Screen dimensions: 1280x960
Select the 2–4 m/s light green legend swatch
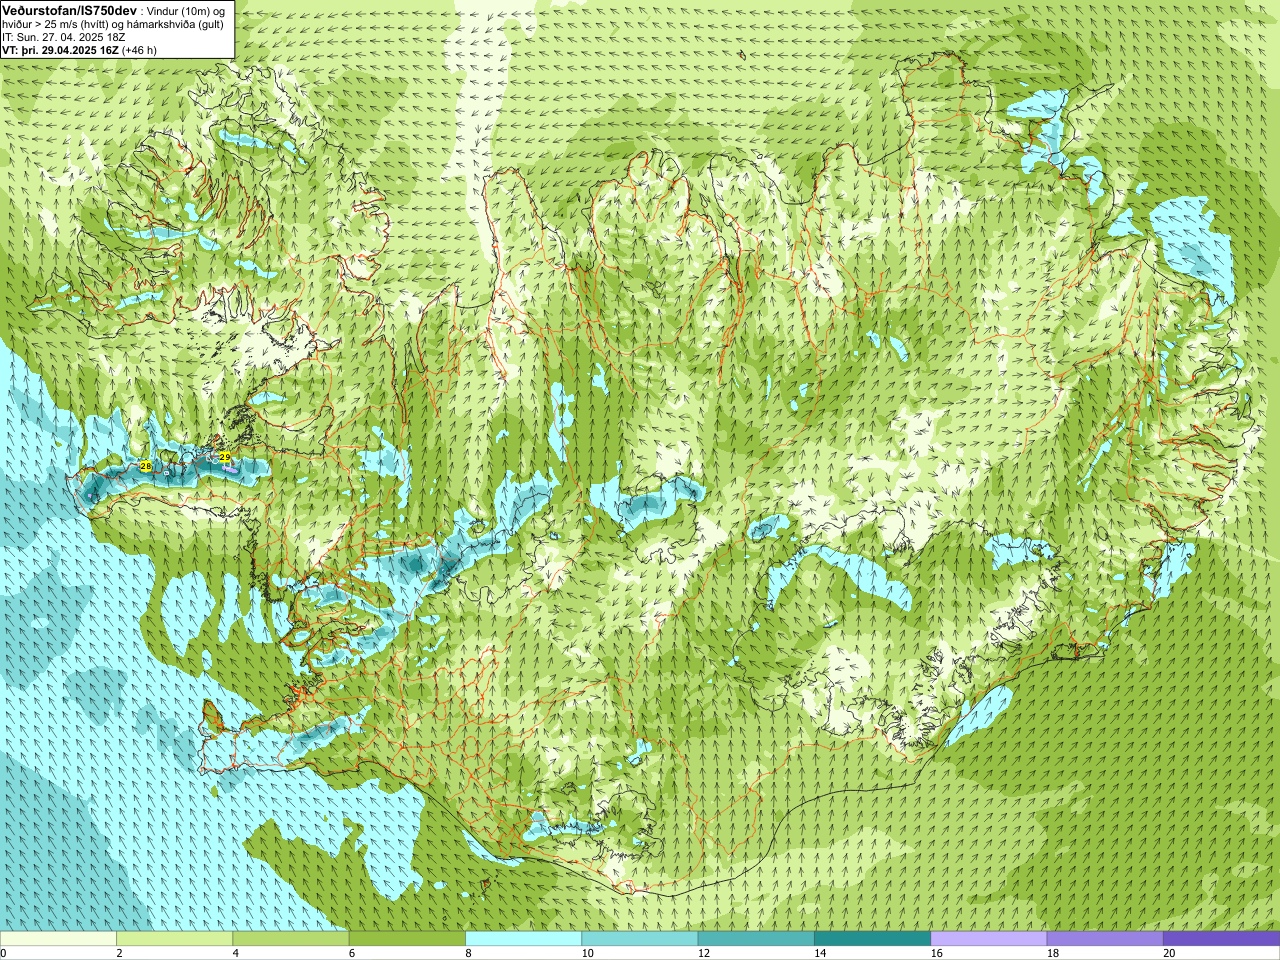tap(174, 939)
